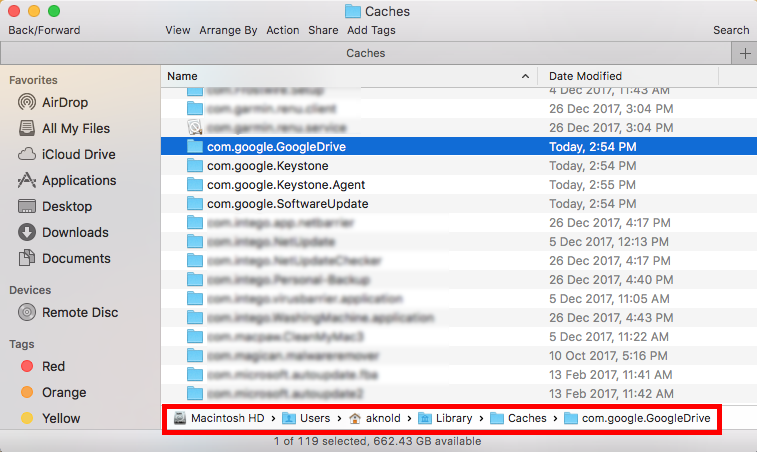Viewport: 757px width, 452px height.
Task: Click the date Today, 2:55 PM
Action: pos(592,184)
